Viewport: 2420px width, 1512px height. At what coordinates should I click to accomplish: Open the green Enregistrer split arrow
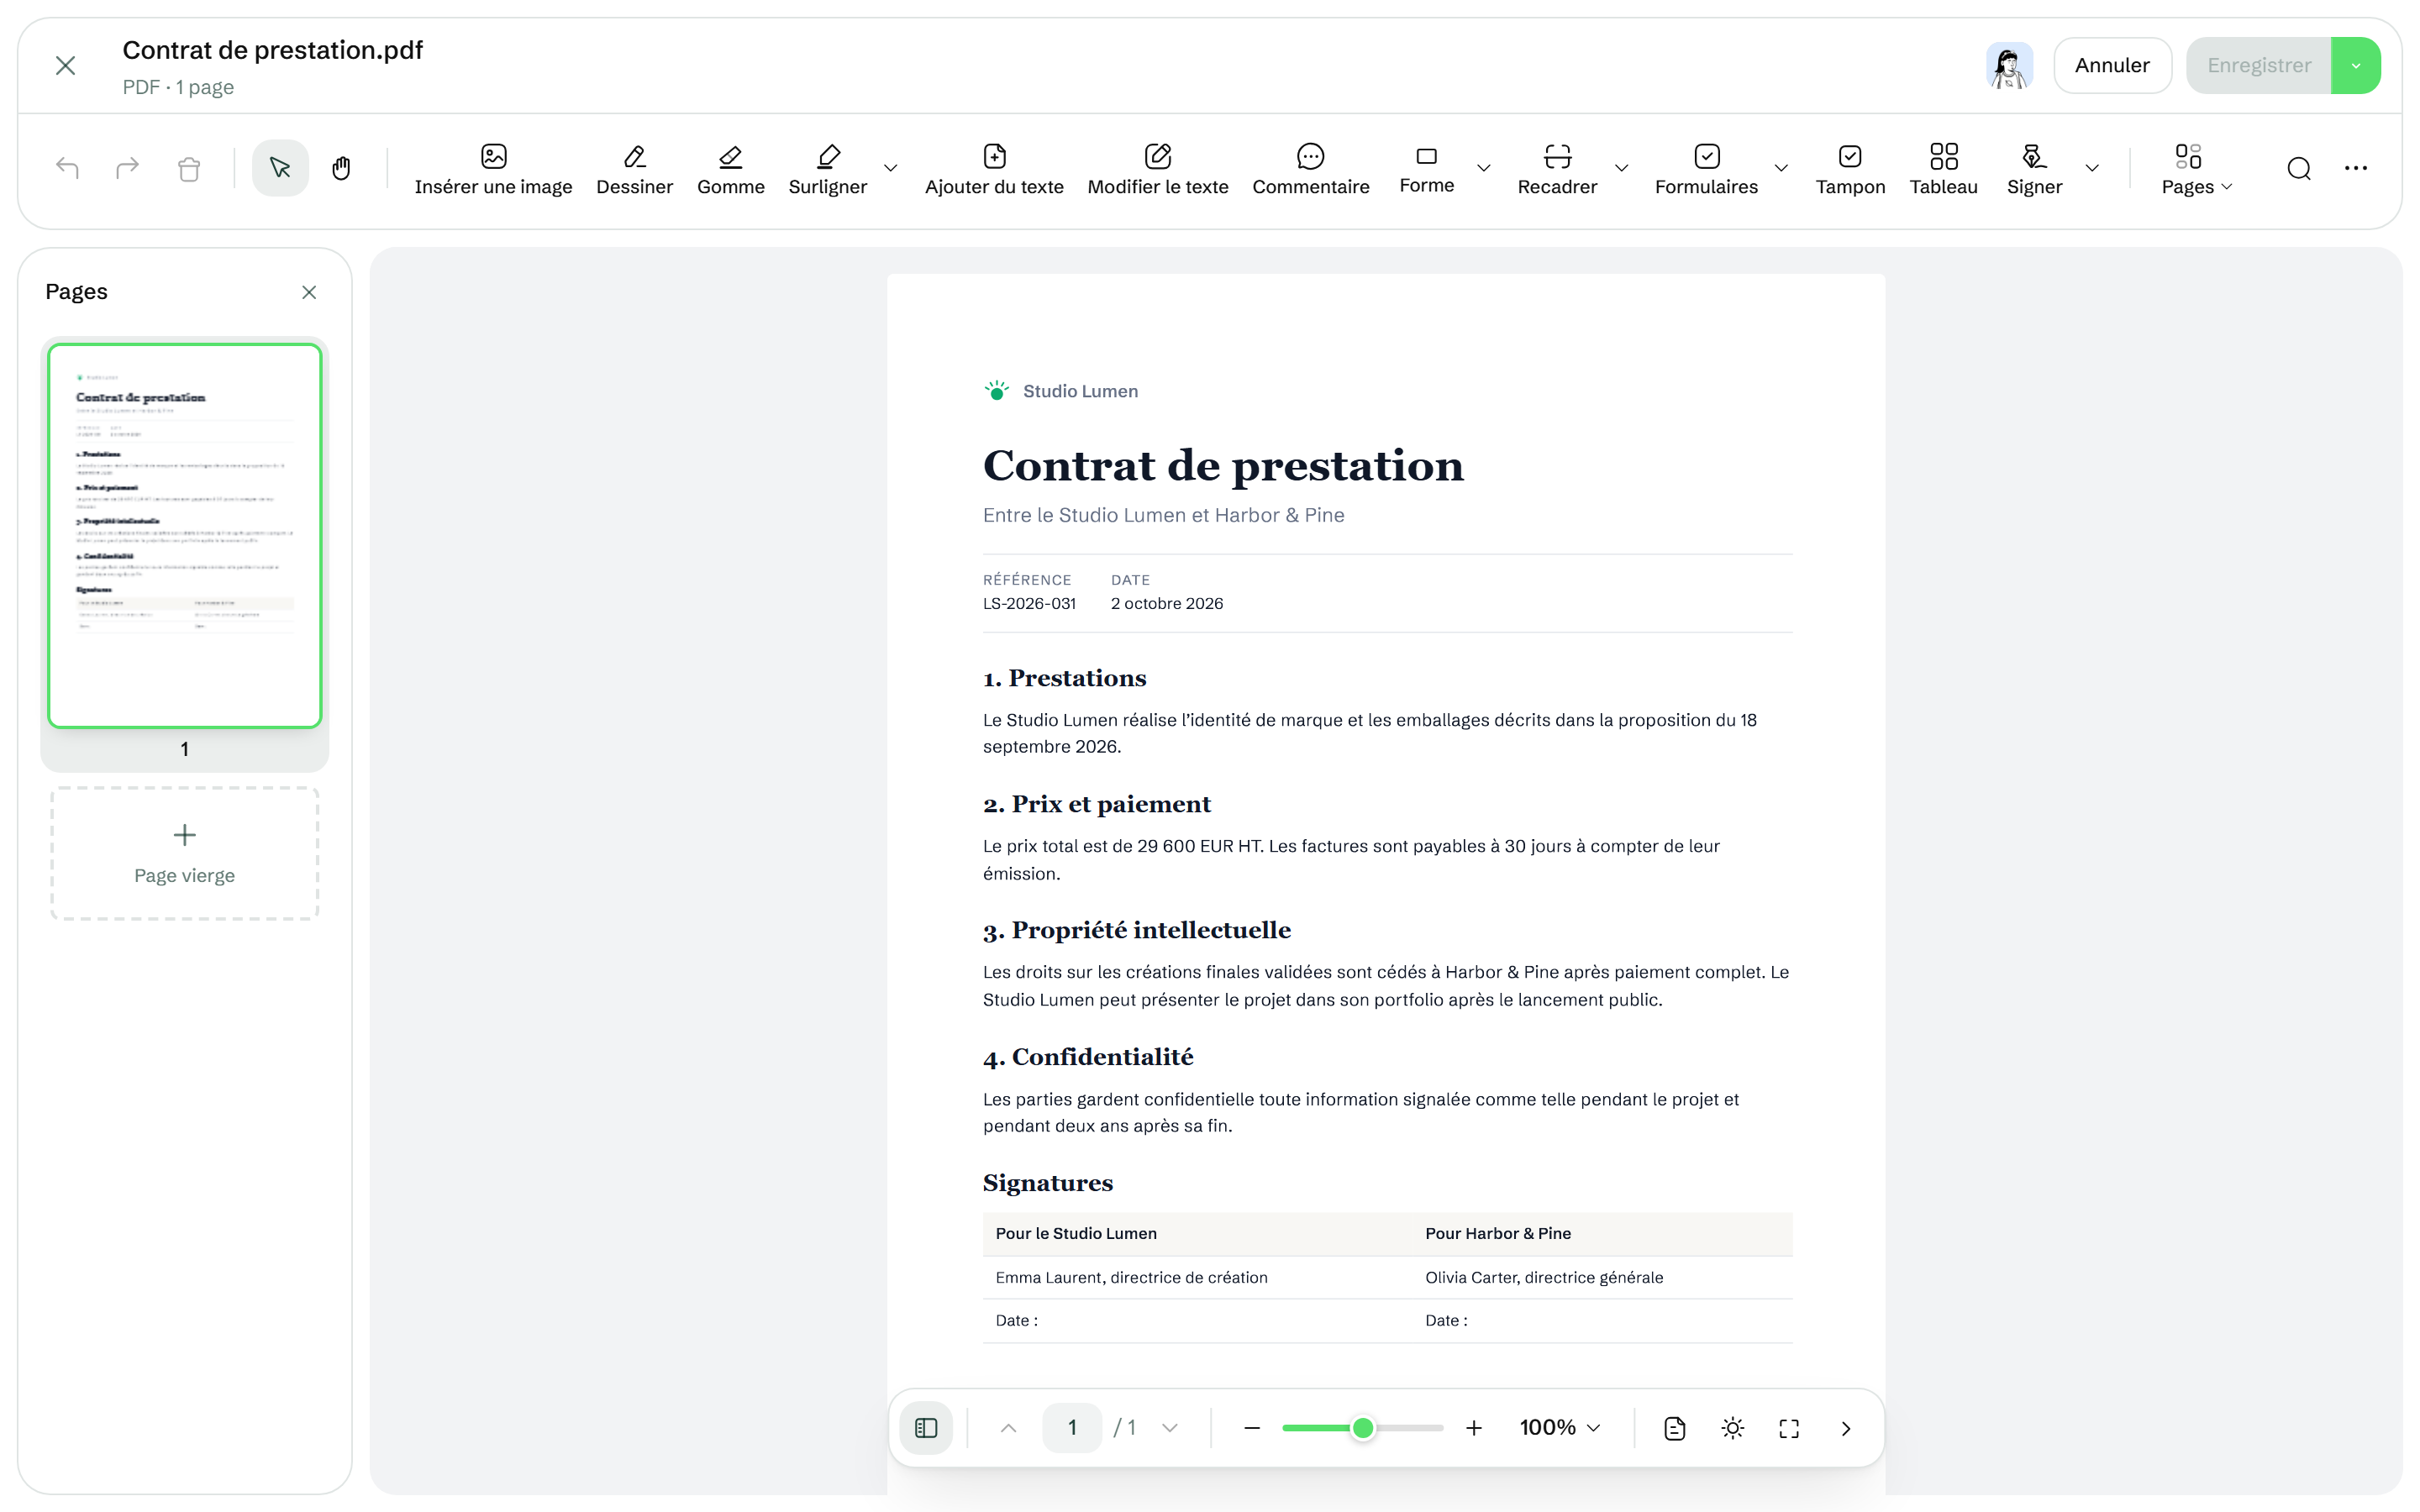[2355, 65]
